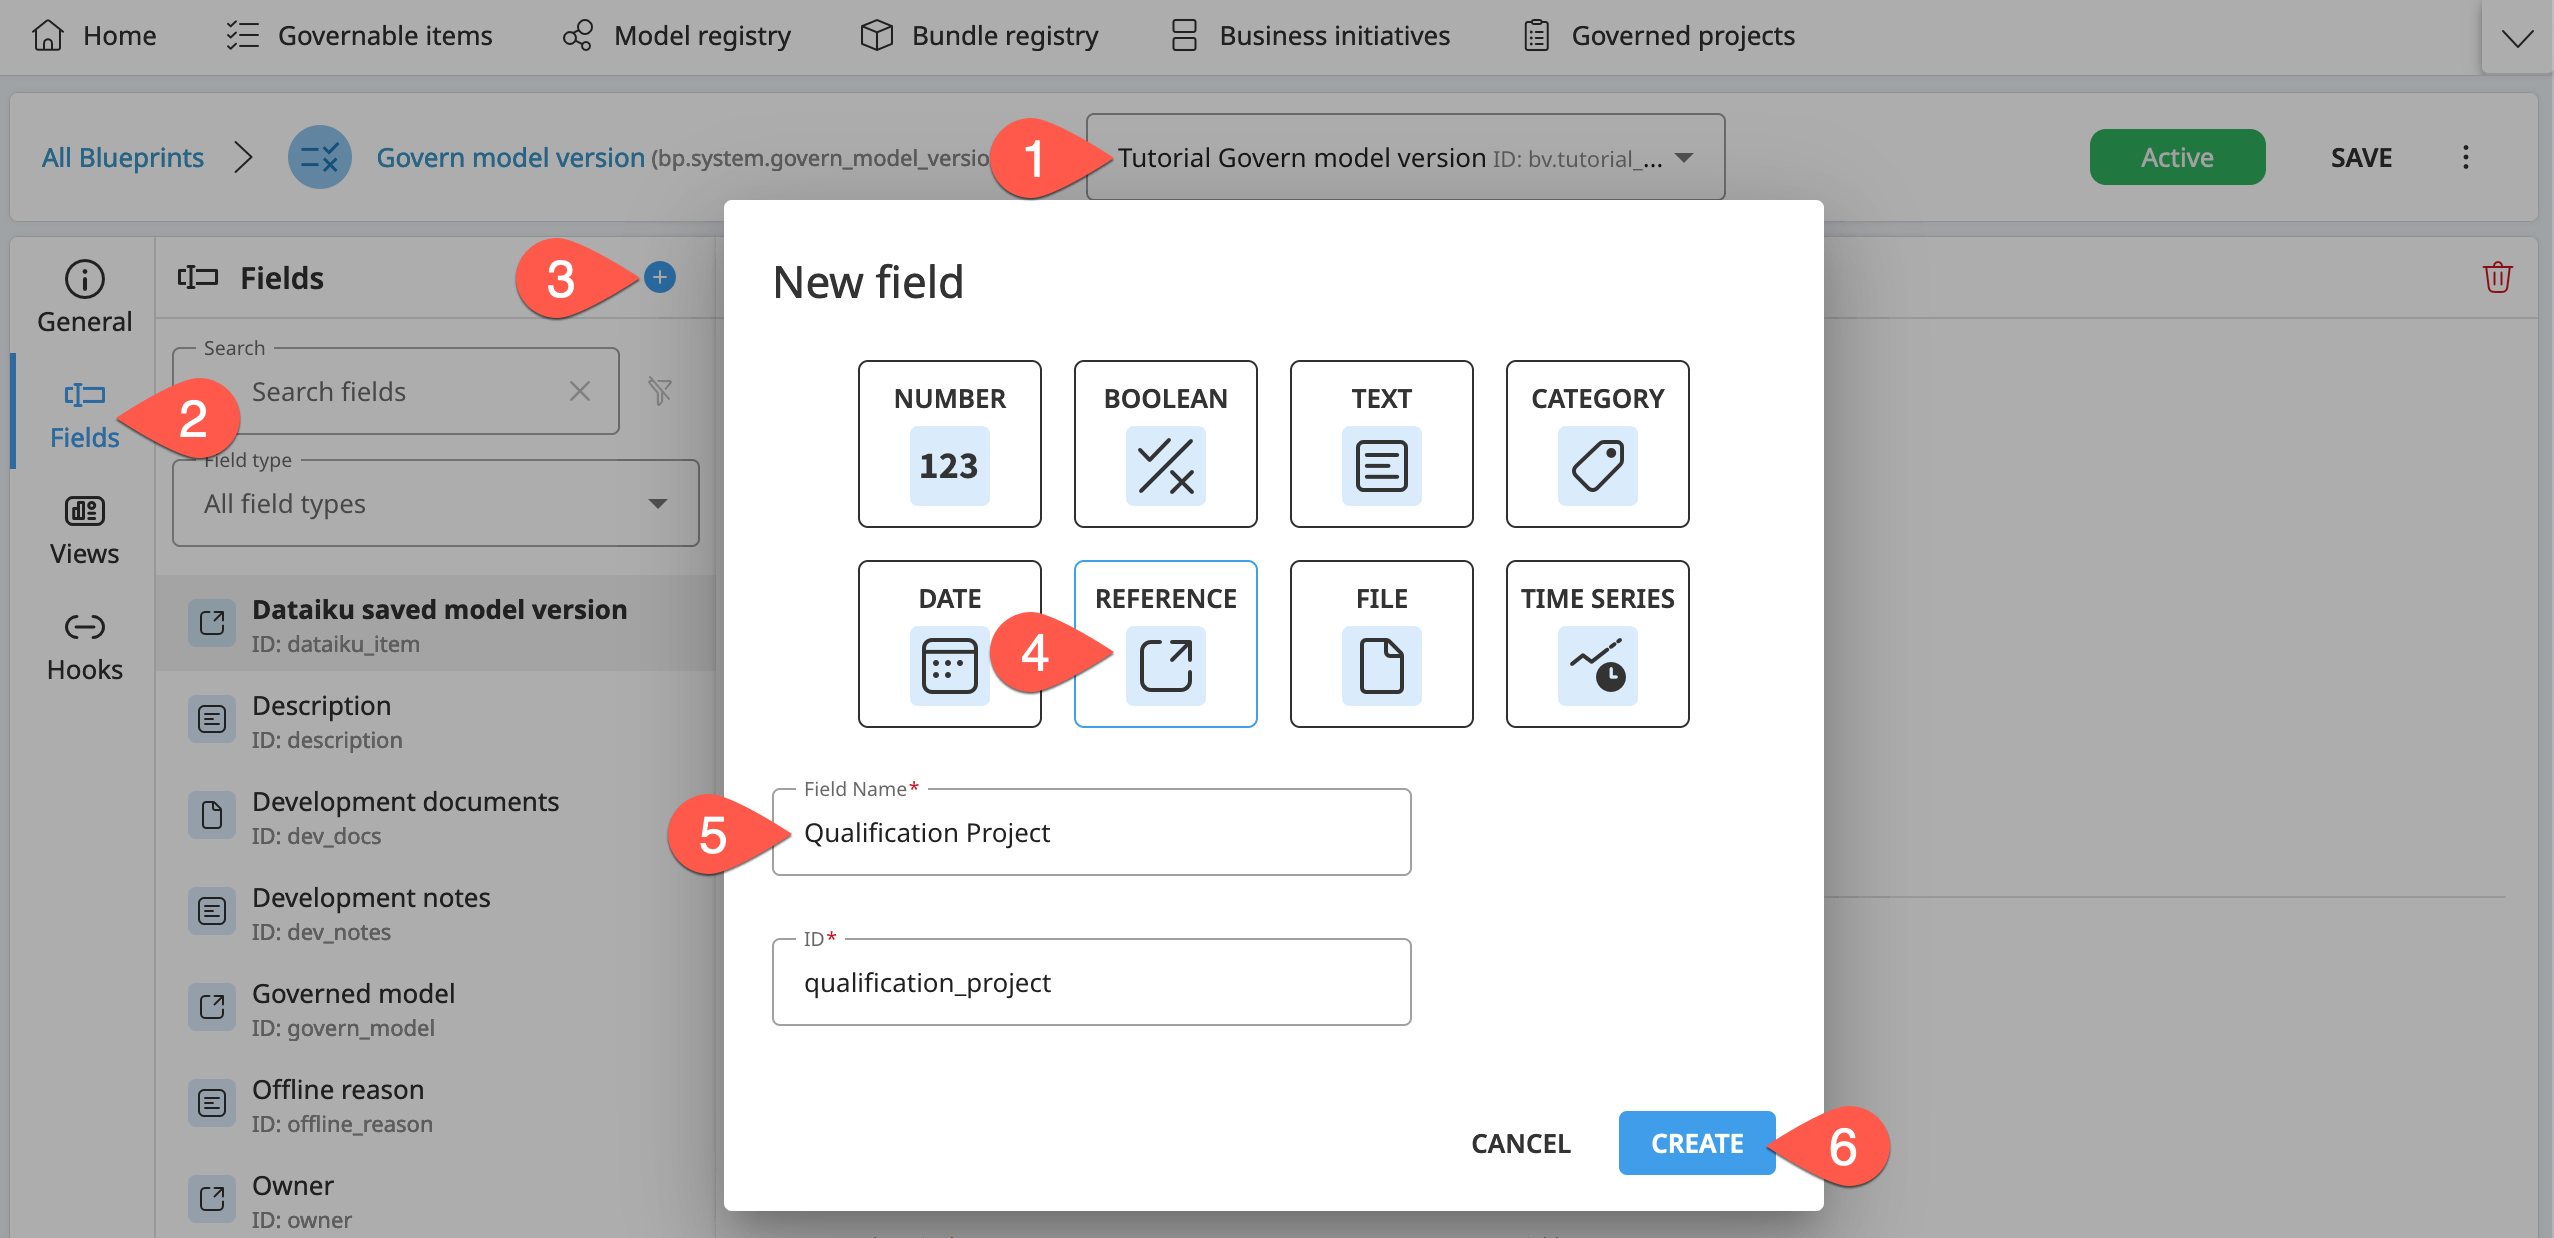Open the three-dot more options menu
The width and height of the screenshot is (2554, 1238).
[2466, 157]
